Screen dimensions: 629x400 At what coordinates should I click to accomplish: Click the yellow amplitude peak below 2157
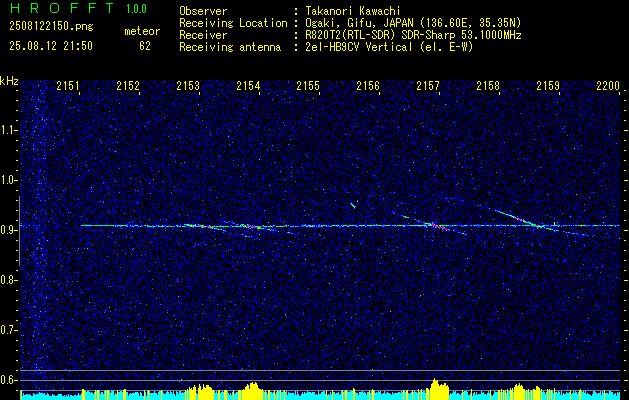tap(437, 388)
